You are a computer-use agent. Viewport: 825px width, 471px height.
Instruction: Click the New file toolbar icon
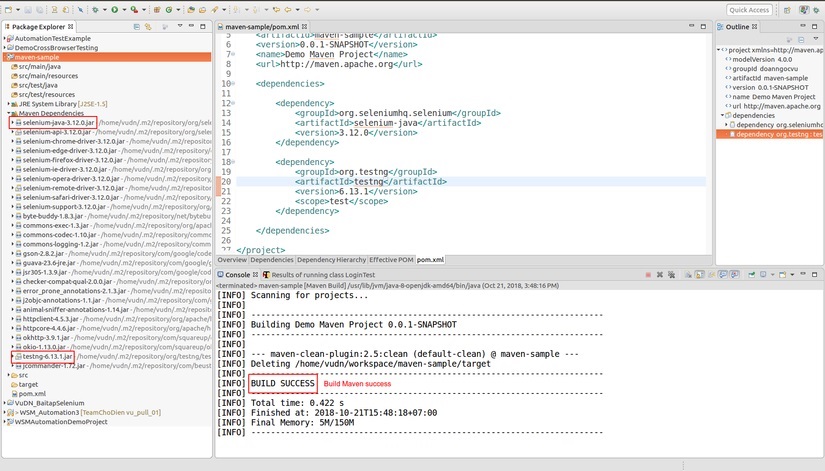(8, 9)
